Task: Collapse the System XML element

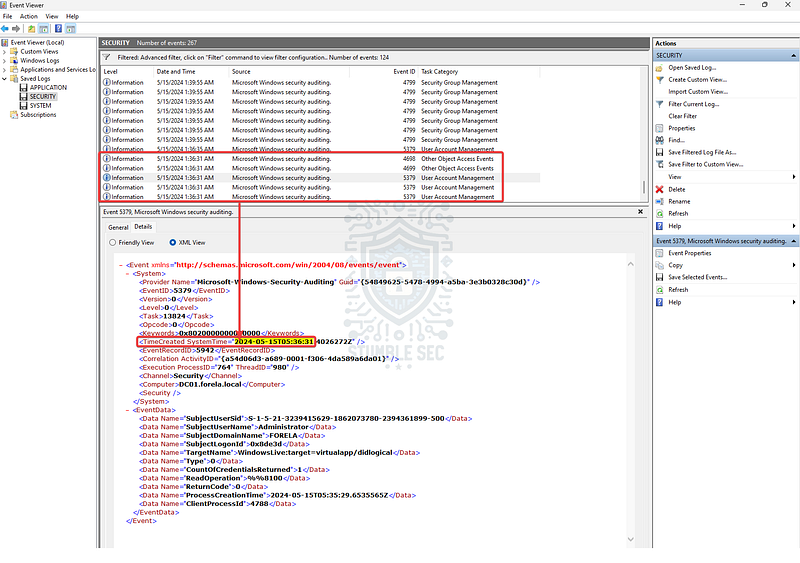Action: coord(128,274)
